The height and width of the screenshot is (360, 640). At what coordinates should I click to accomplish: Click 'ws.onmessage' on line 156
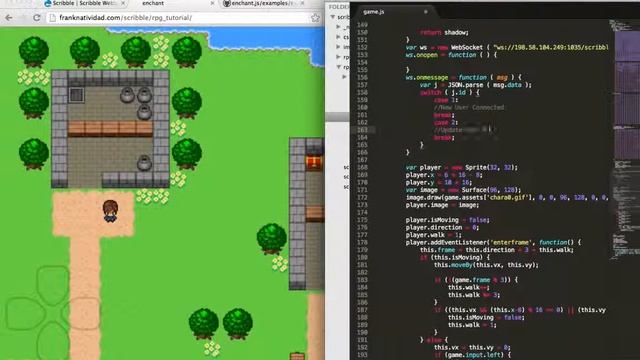427,77
